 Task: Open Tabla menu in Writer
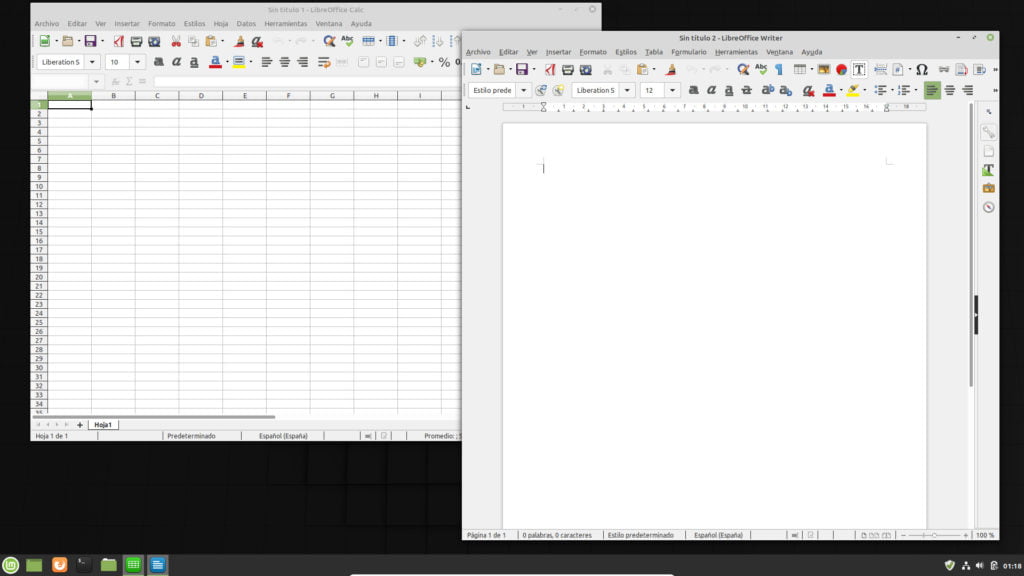pyautogui.click(x=654, y=52)
